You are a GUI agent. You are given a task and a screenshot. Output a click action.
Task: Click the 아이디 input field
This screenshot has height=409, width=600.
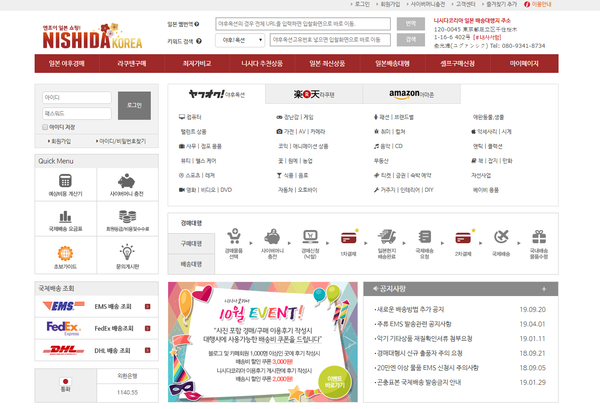(x=77, y=98)
